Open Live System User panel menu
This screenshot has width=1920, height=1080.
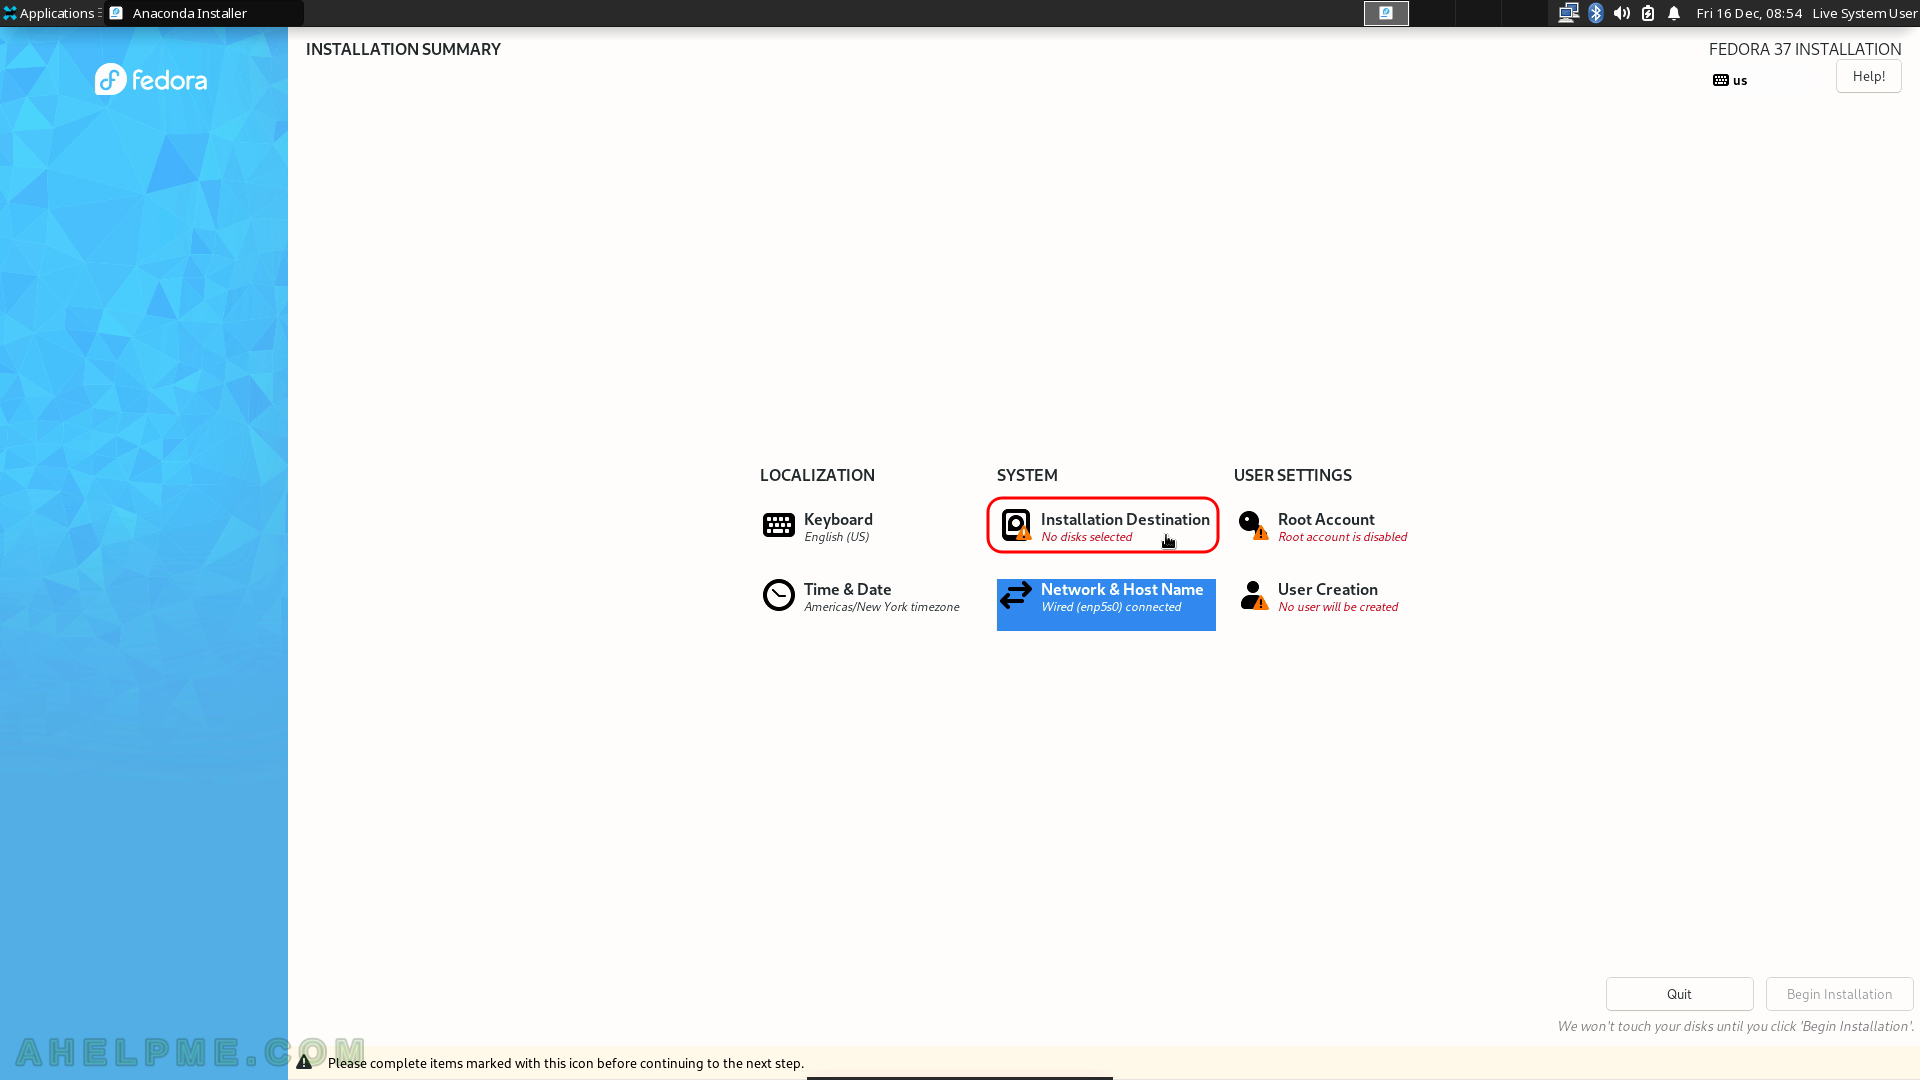coord(1865,13)
